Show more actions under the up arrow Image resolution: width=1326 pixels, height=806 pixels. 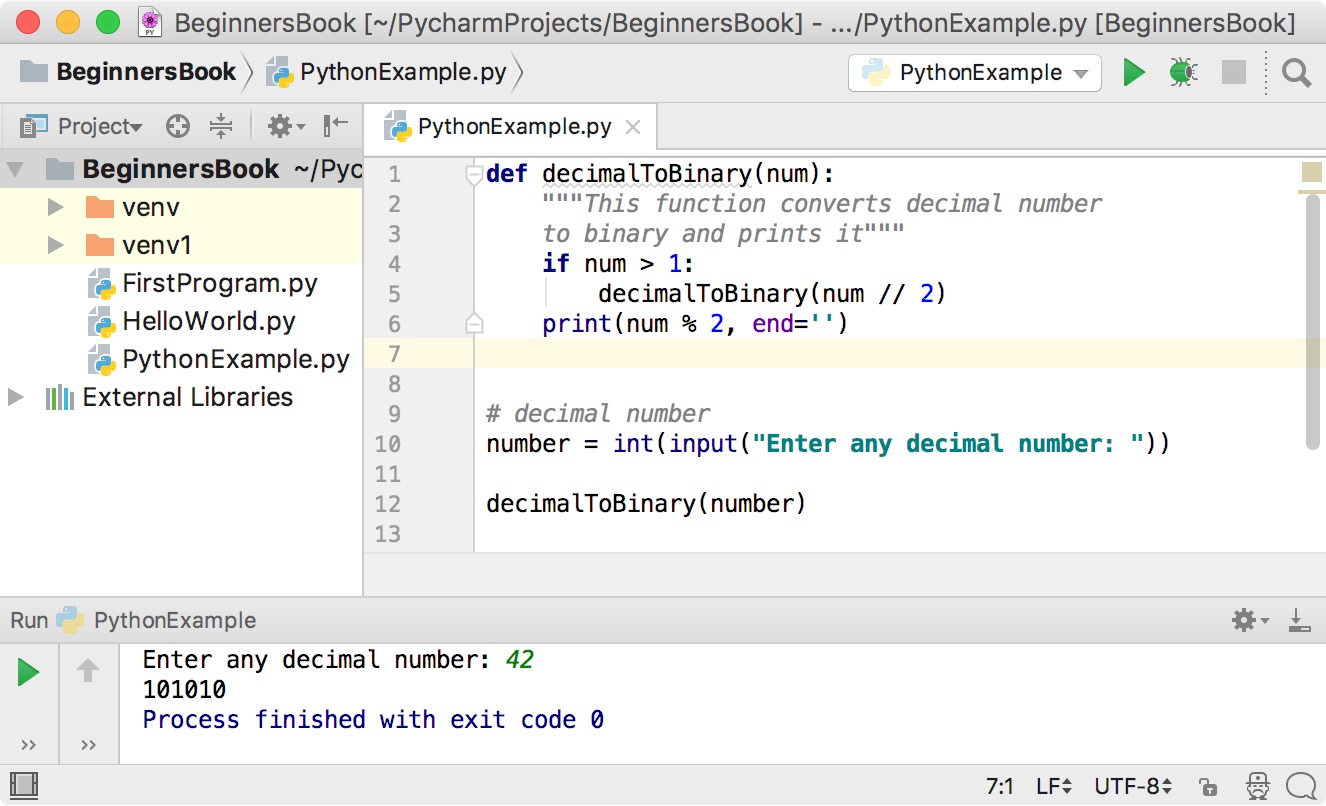pyautogui.click(x=88, y=744)
